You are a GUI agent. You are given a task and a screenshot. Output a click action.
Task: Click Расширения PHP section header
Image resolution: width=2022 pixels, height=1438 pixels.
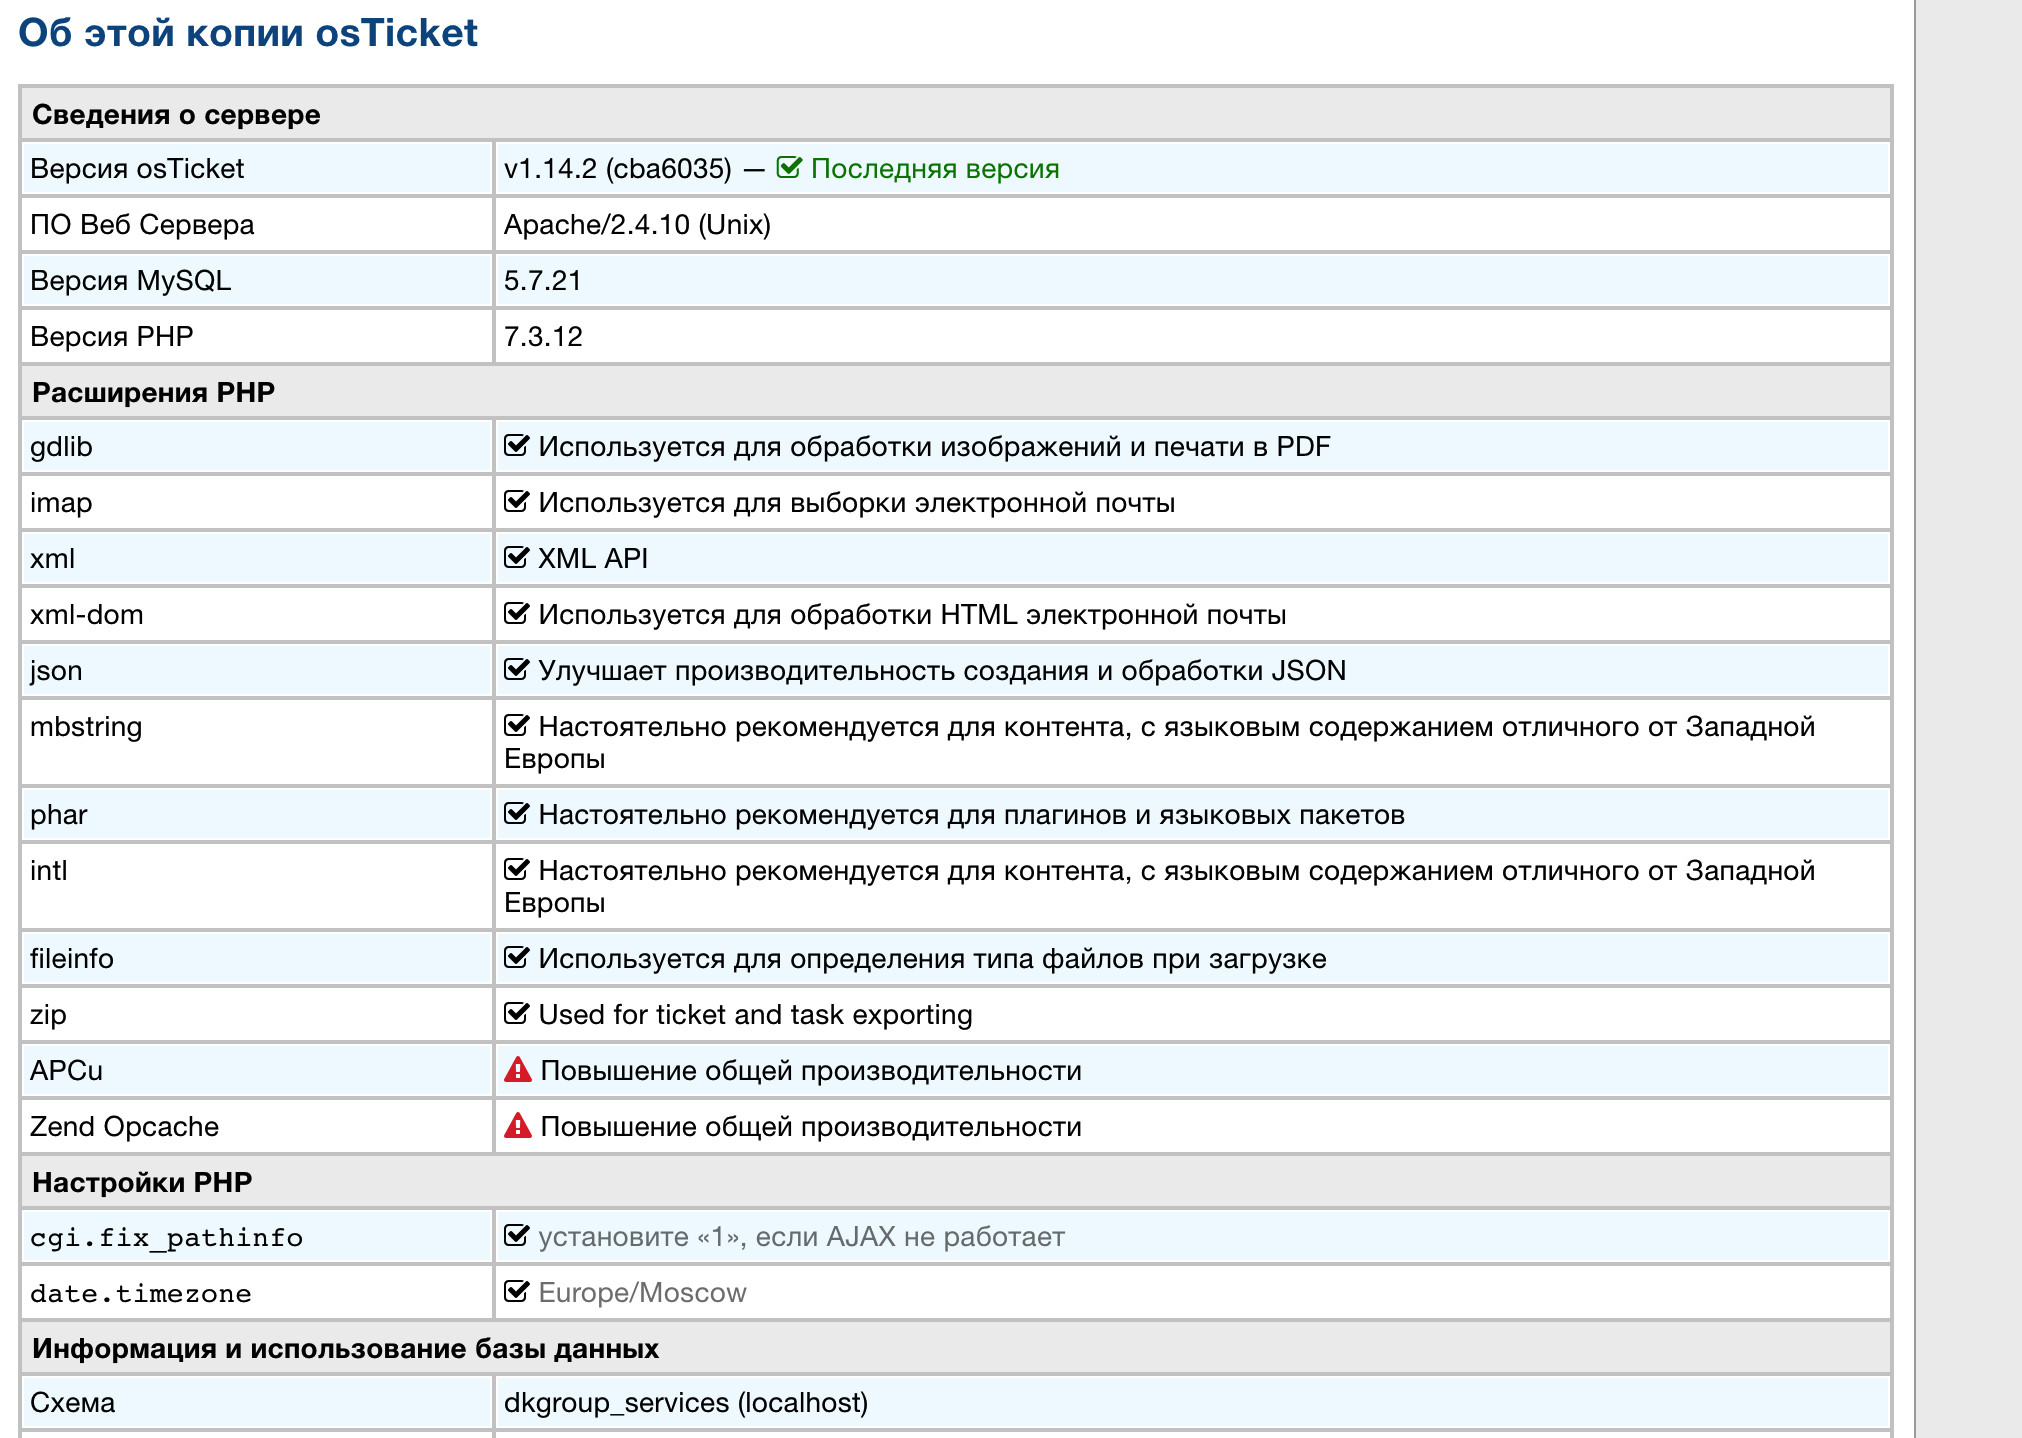(x=153, y=392)
